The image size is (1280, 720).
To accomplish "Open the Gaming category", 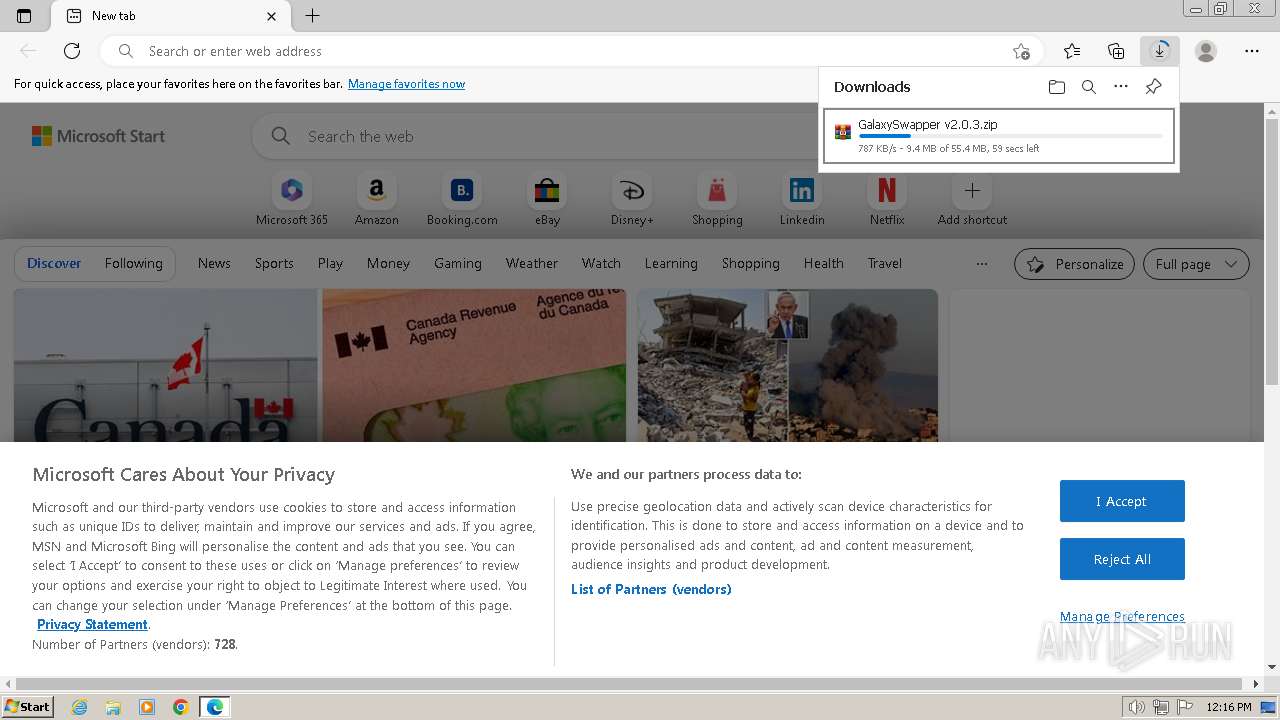I will pos(458,263).
